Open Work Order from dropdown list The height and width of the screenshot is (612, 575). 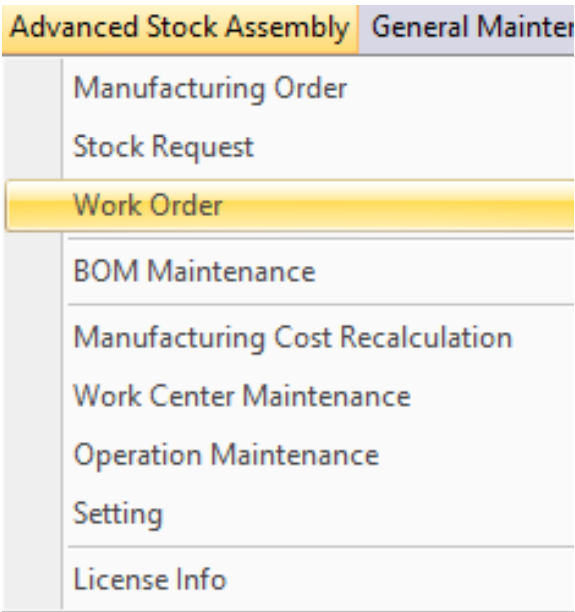[290, 206]
